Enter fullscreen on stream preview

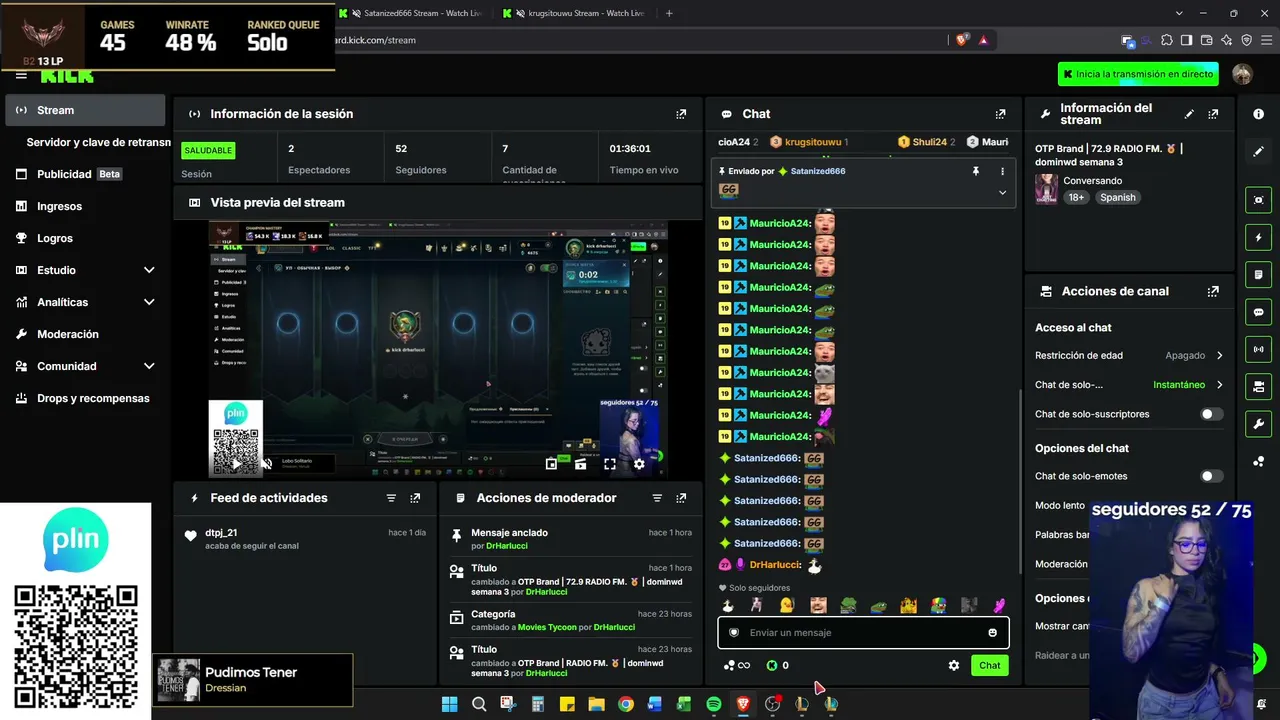[610, 464]
